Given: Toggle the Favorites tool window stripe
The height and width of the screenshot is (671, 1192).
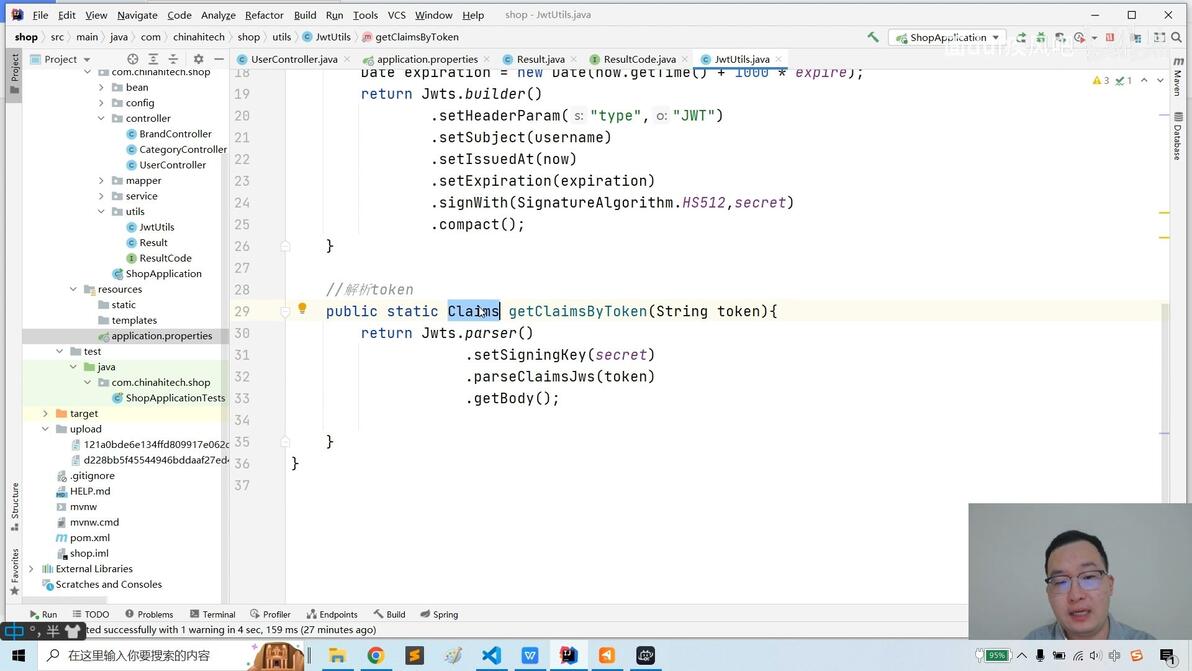Looking at the screenshot, I should click(x=14, y=571).
